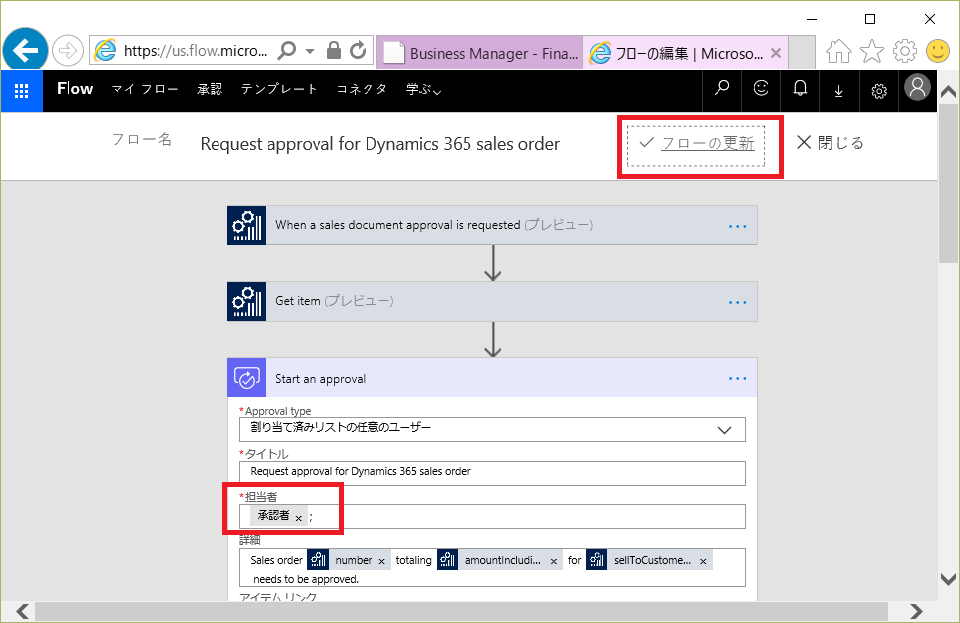The width and height of the screenshot is (960, 623).
Task: Click the Flow home logo text
Action: (75, 89)
